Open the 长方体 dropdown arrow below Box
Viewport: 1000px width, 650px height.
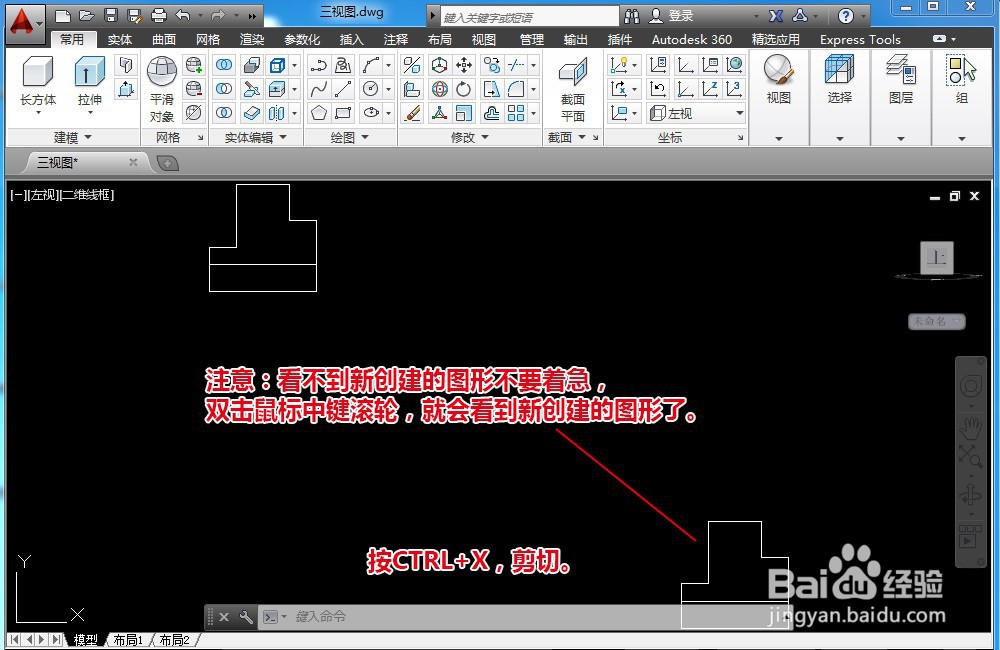pyautogui.click(x=38, y=113)
